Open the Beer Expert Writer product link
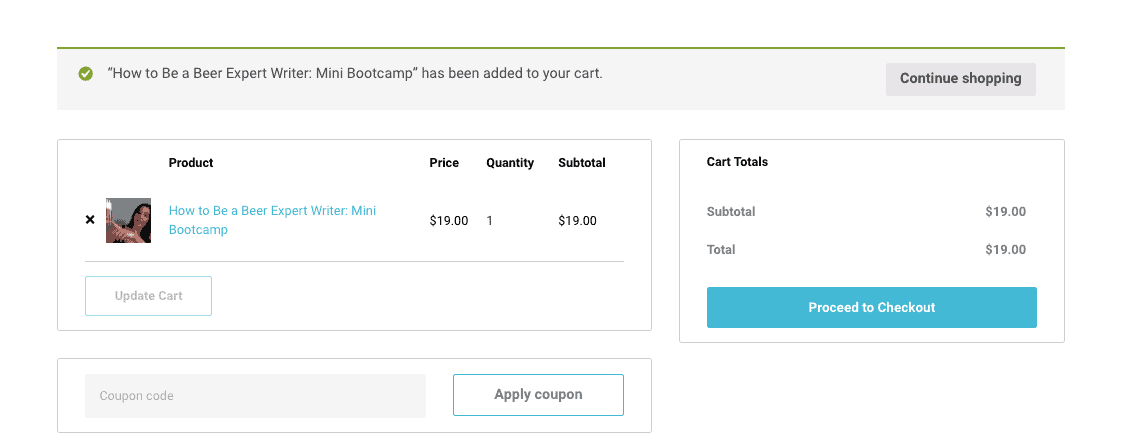 coord(272,221)
